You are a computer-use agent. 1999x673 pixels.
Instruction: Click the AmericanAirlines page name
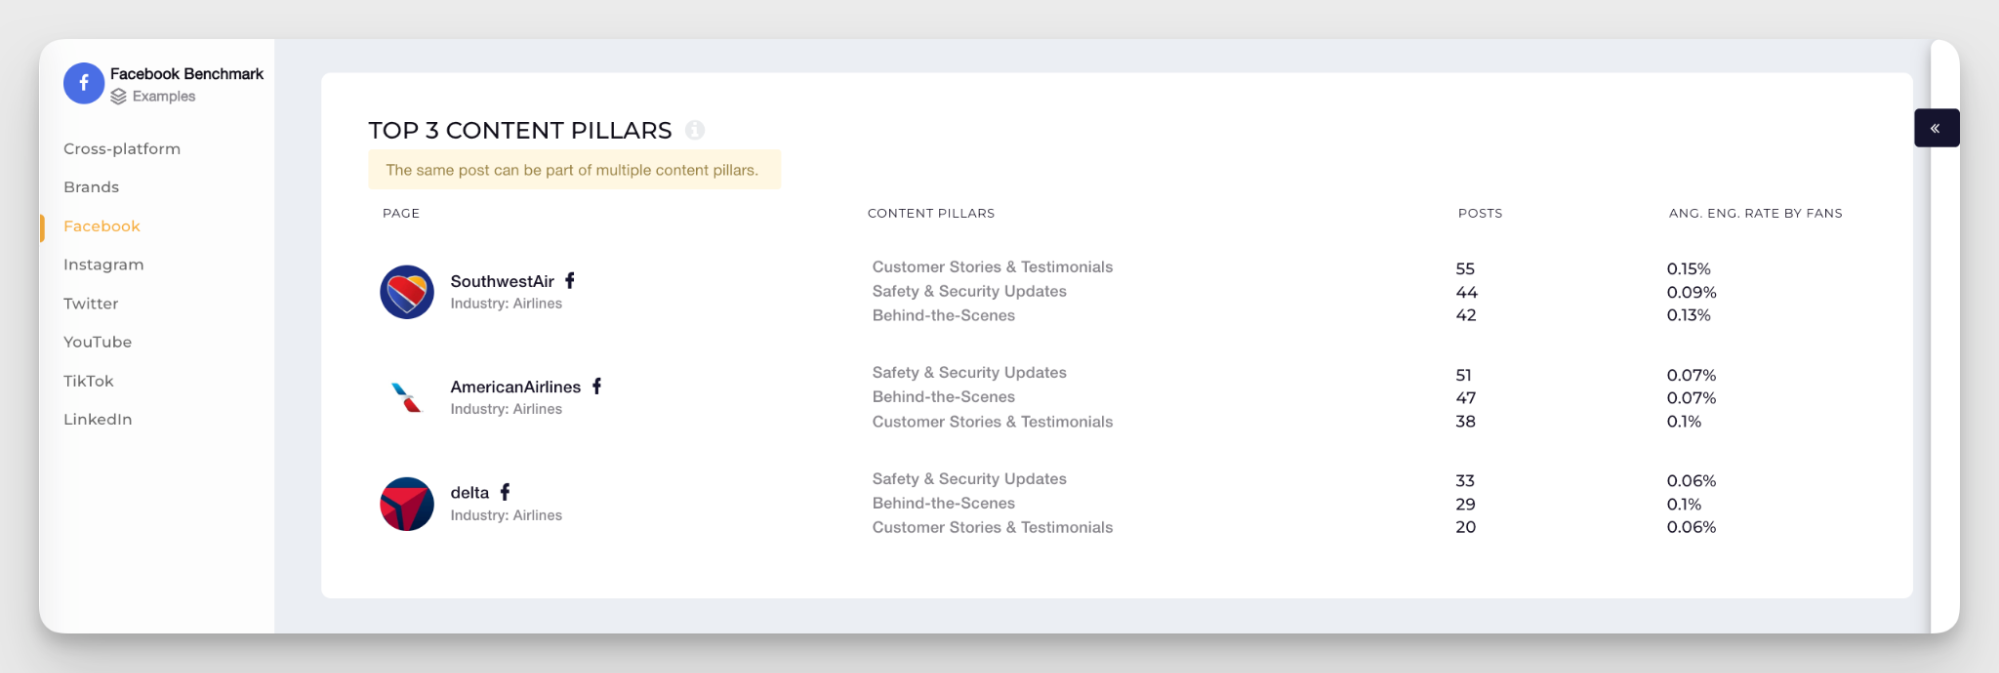click(x=515, y=387)
